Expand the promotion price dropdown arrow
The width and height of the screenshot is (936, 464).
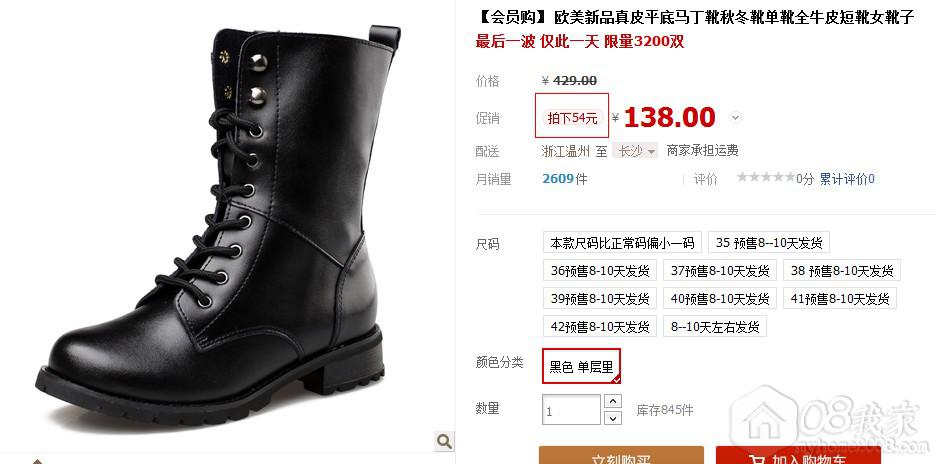click(x=735, y=118)
